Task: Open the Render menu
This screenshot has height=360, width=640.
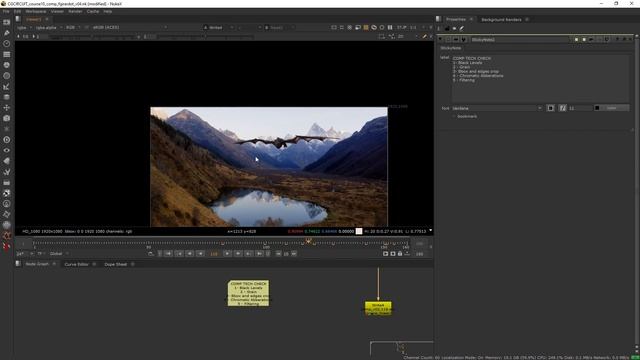Action: tap(75, 11)
